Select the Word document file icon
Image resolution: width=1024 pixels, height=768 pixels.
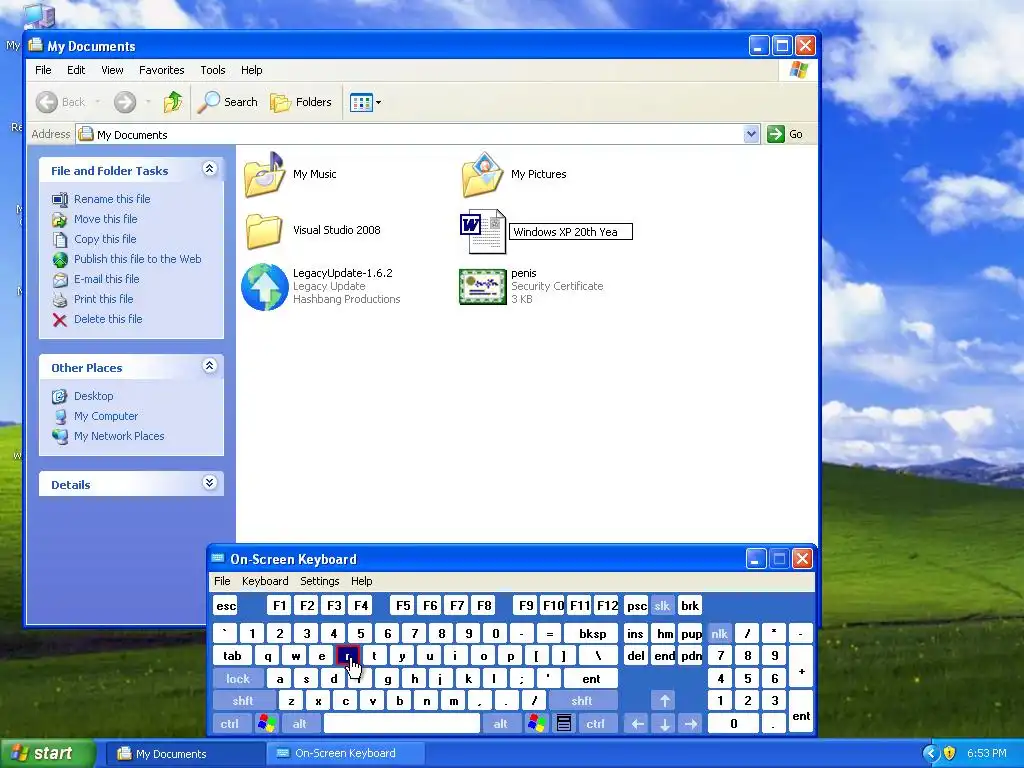coord(483,231)
